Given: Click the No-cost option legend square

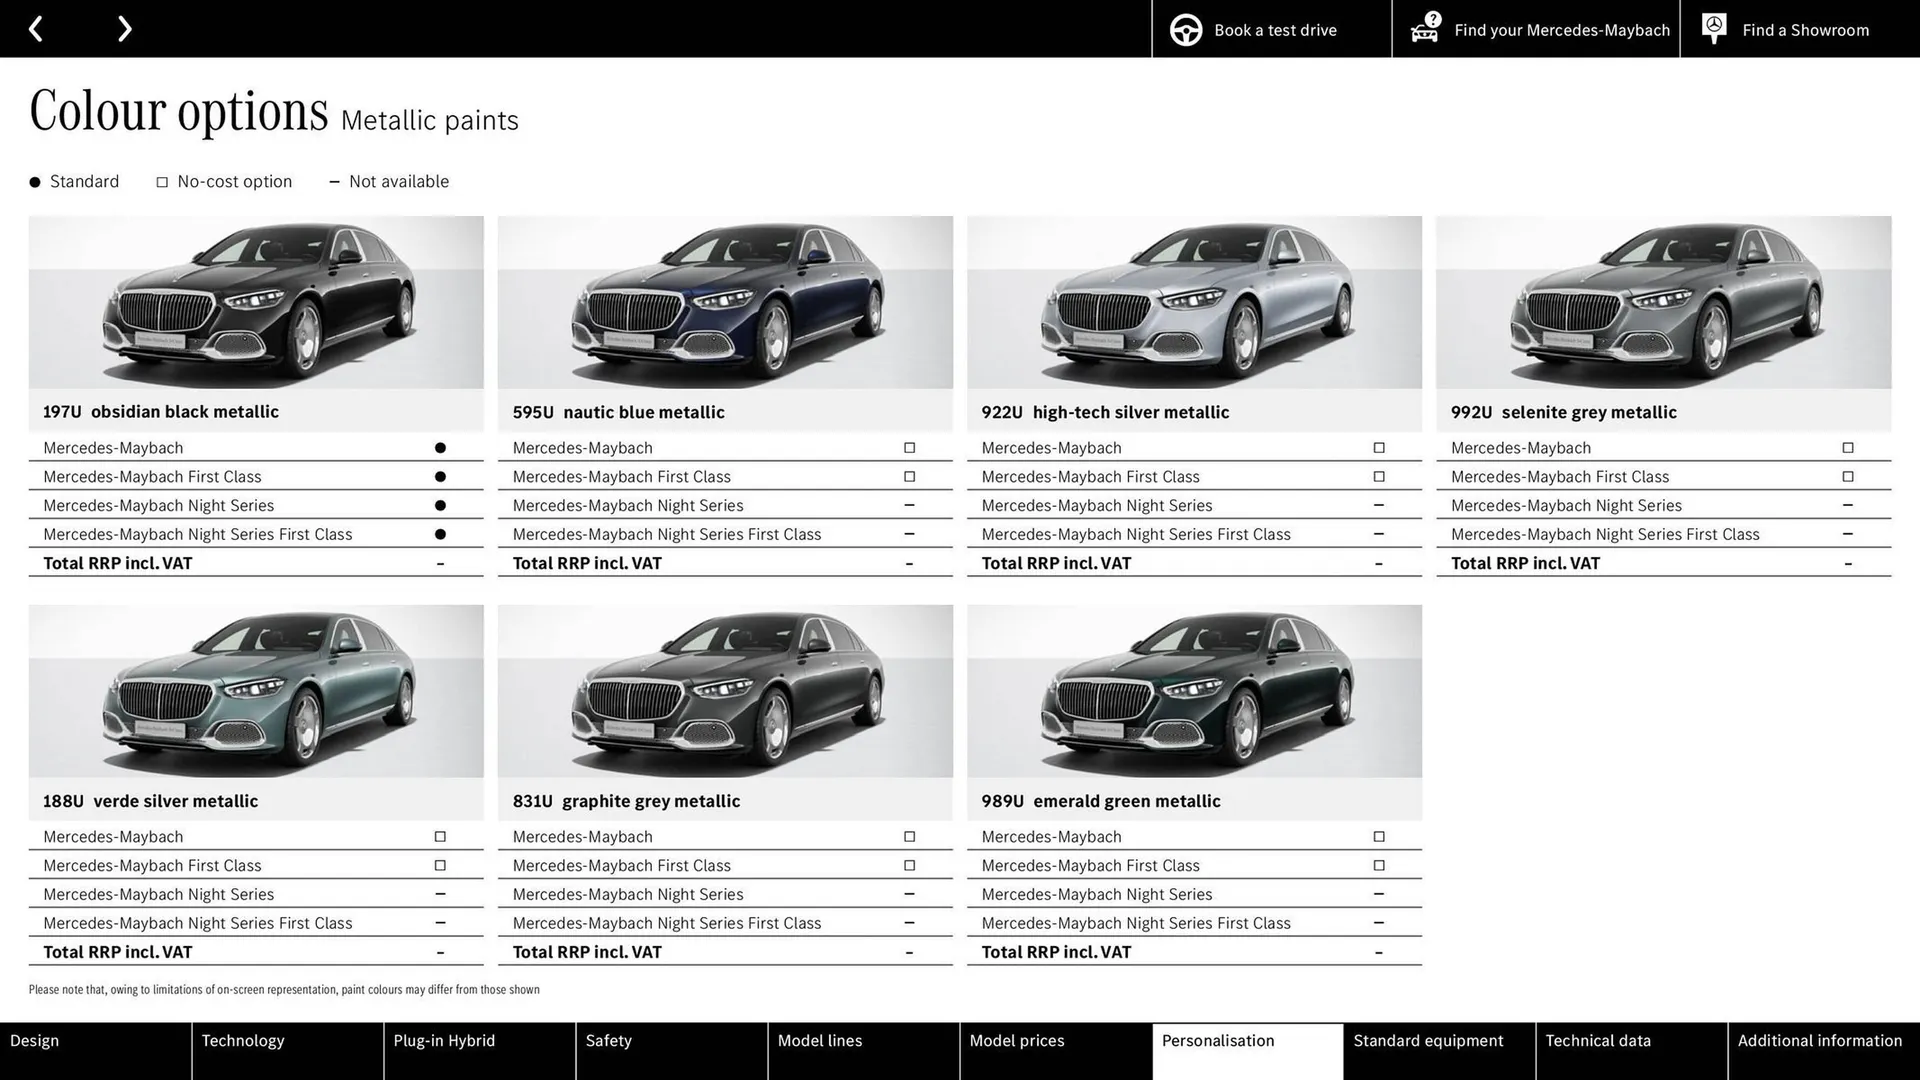Looking at the screenshot, I should click(162, 181).
